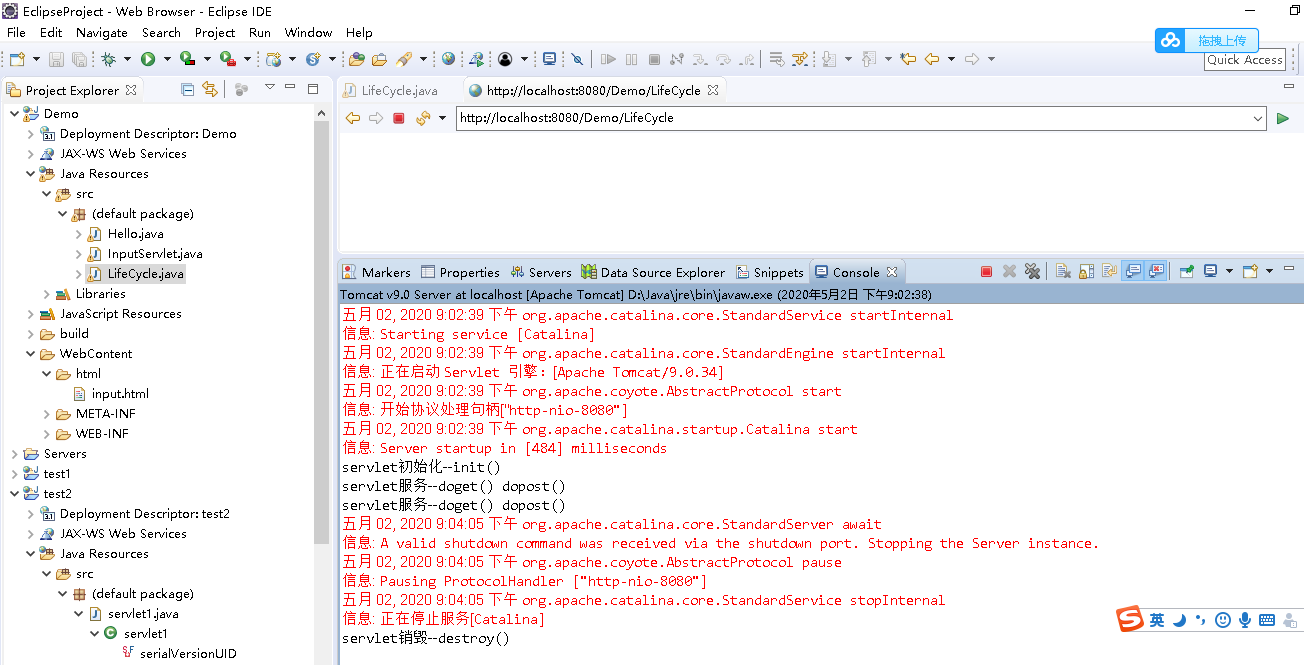Click Open Console icon

click(x=1250, y=271)
